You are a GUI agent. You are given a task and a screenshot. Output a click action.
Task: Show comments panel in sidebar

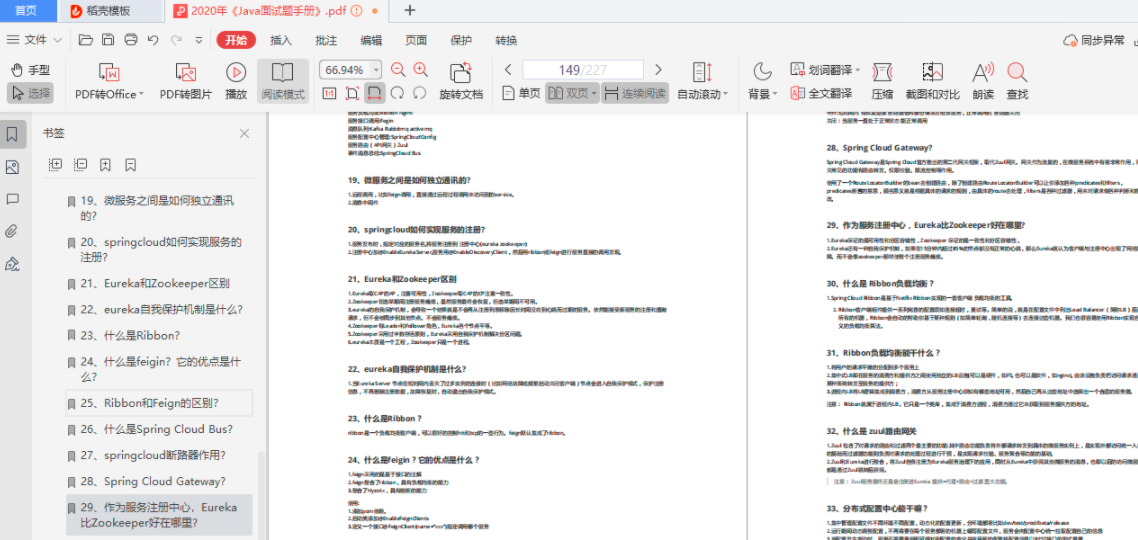[x=12, y=199]
